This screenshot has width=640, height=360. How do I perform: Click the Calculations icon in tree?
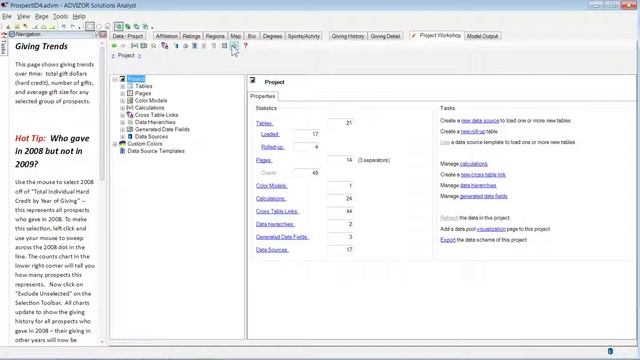[130, 108]
